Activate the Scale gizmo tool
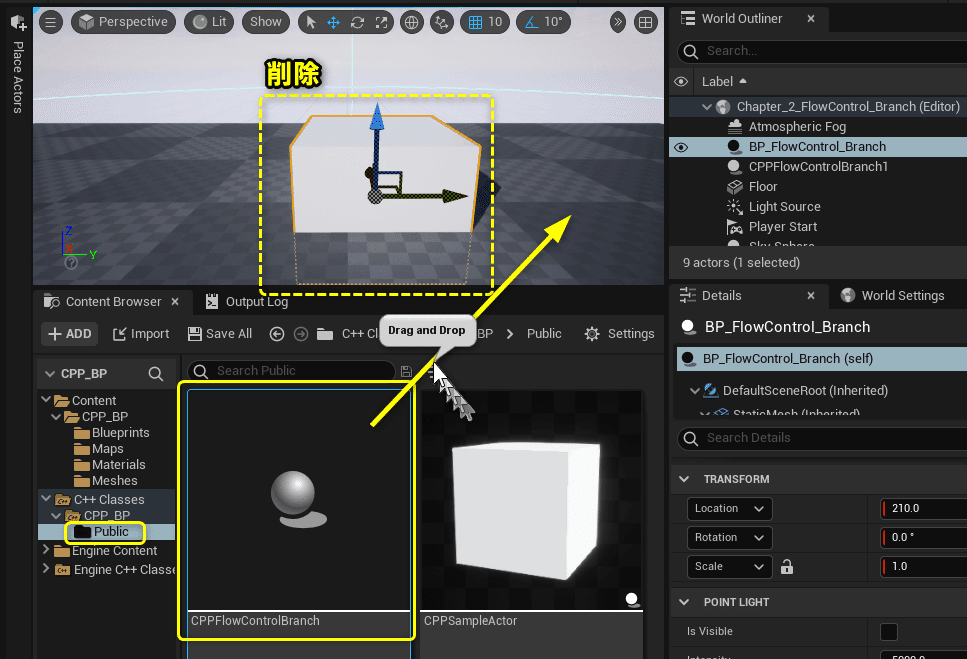This screenshot has width=967, height=659. pyautogui.click(x=381, y=23)
